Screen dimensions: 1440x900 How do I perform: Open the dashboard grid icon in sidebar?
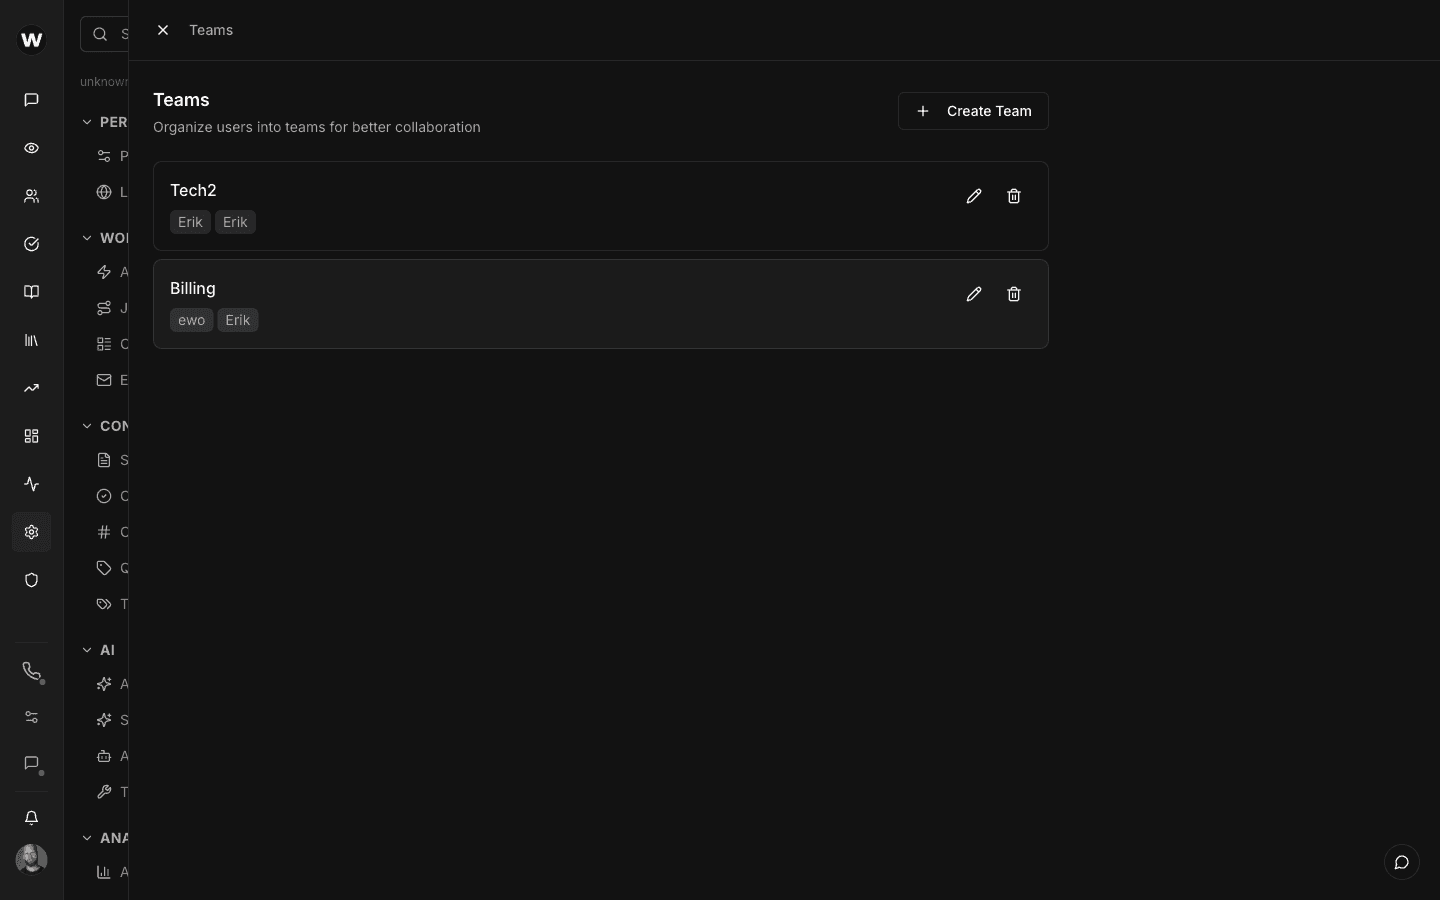click(x=31, y=436)
